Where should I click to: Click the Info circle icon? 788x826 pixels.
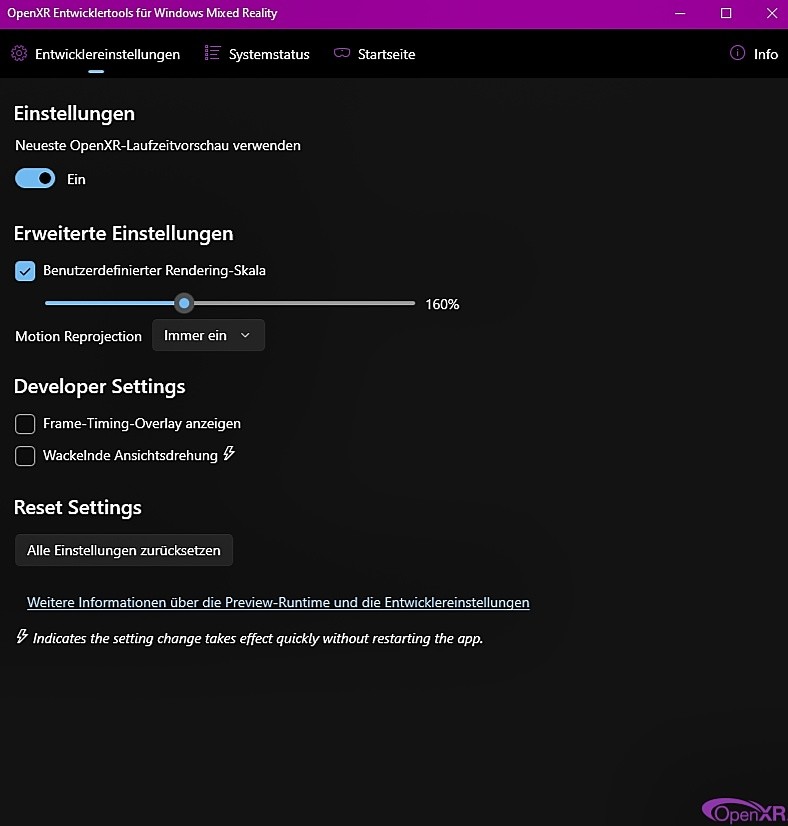click(x=737, y=53)
